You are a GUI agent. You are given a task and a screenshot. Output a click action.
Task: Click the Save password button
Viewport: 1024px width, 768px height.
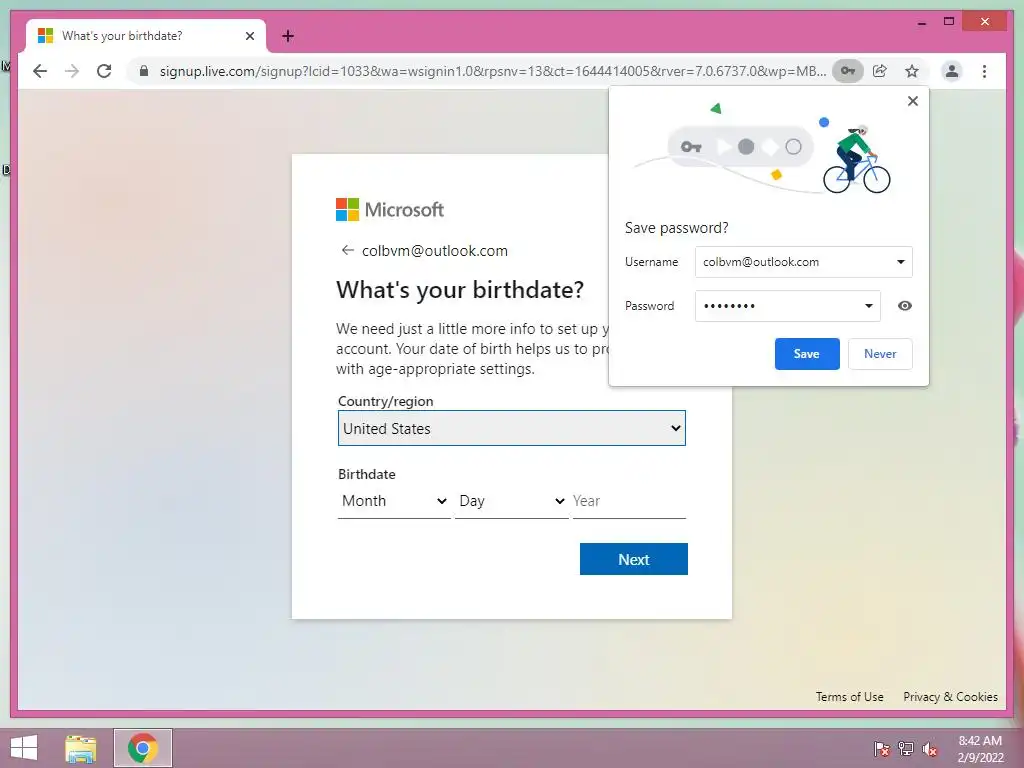(x=807, y=354)
